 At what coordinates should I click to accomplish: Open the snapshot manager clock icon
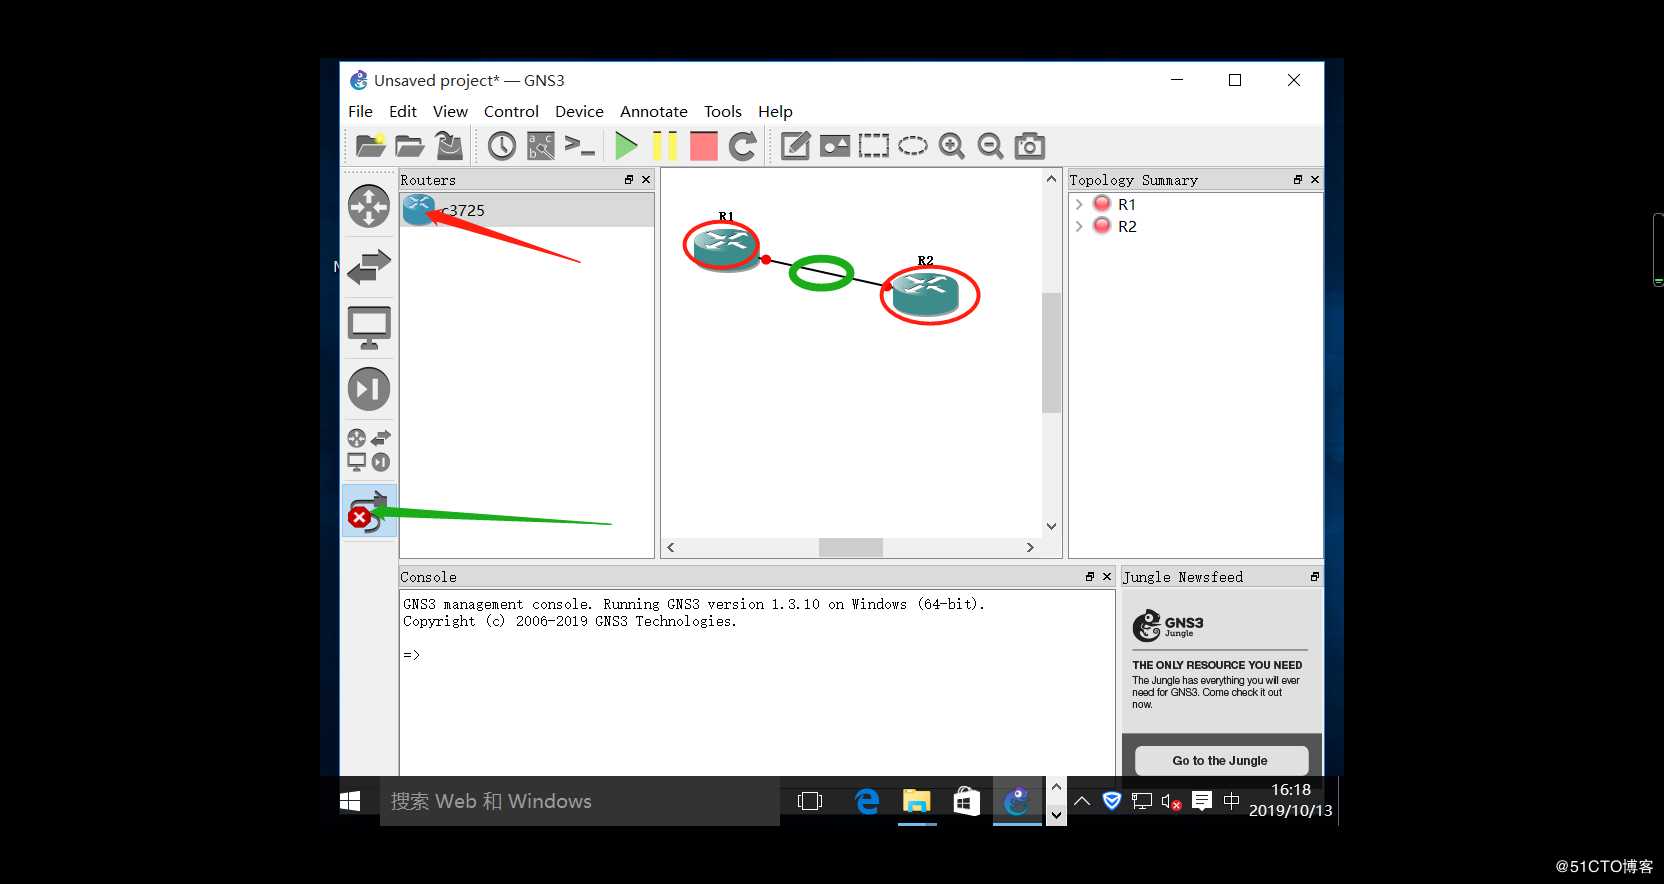click(x=502, y=146)
